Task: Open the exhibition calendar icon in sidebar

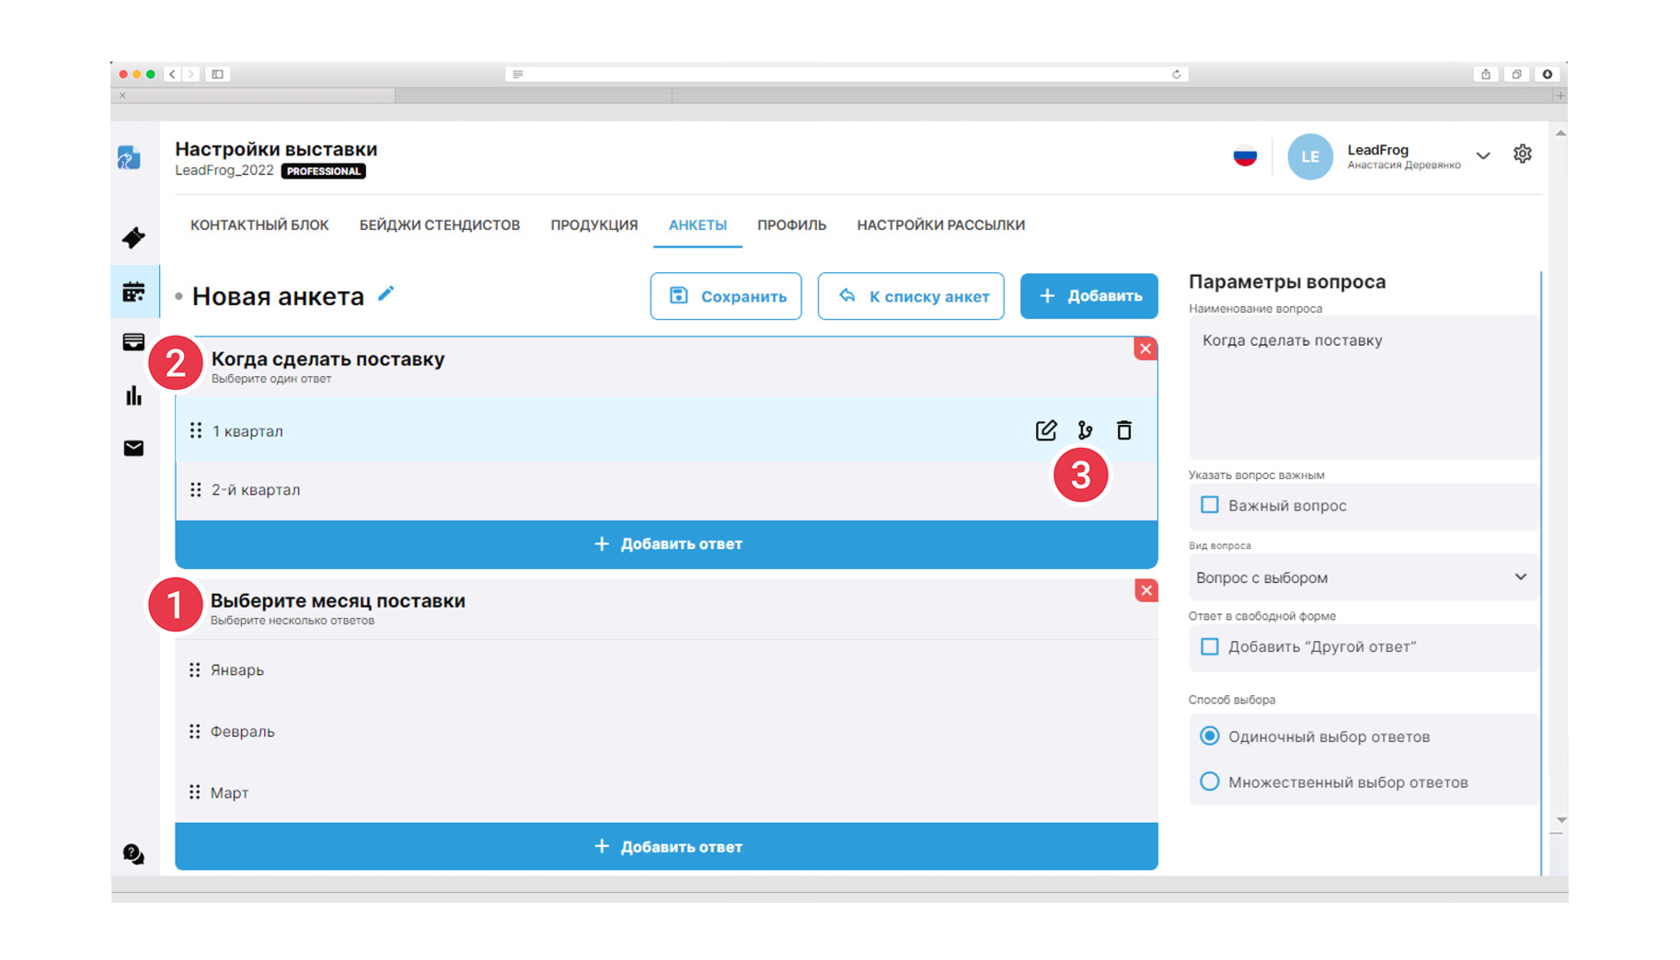Action: (133, 292)
